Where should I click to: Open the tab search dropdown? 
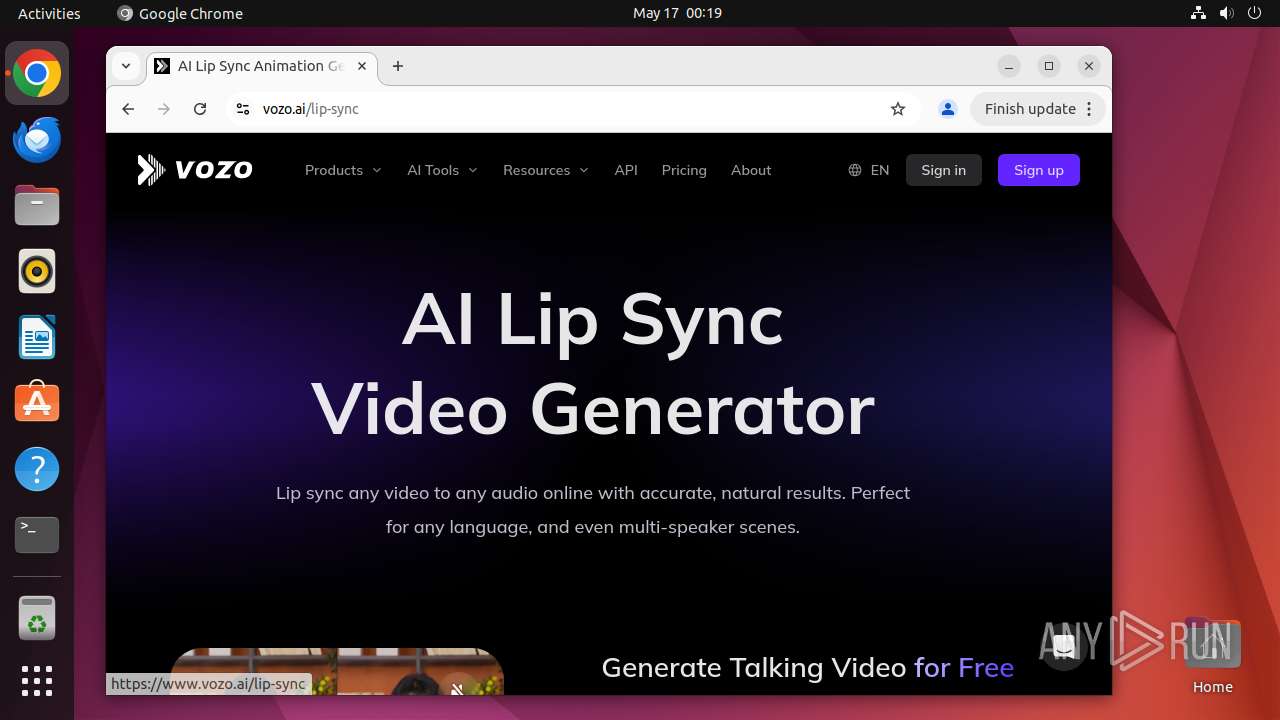(126, 66)
